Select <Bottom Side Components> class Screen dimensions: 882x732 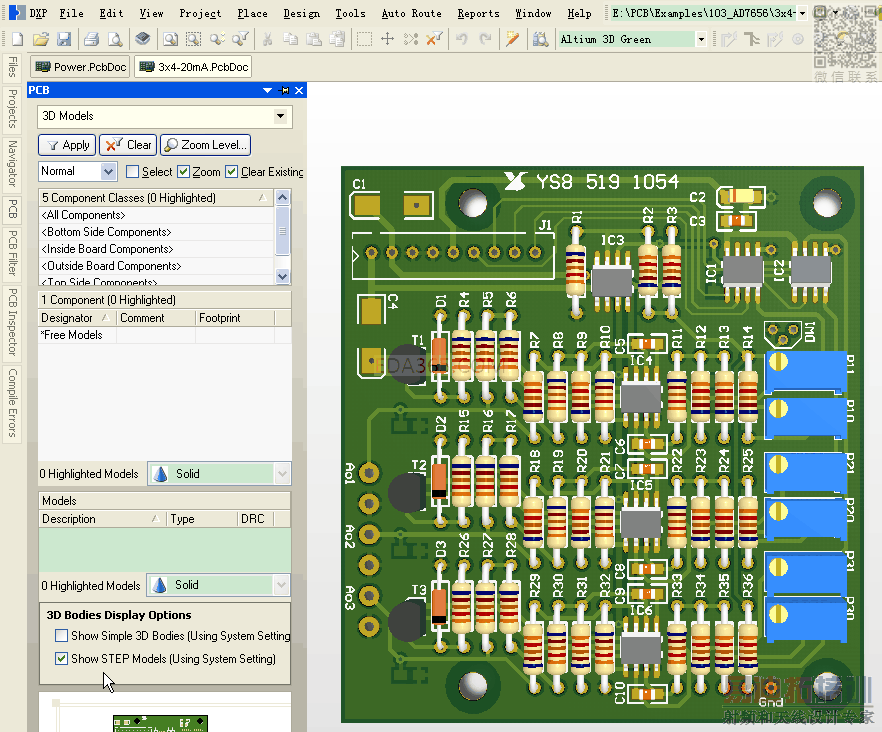pos(105,232)
